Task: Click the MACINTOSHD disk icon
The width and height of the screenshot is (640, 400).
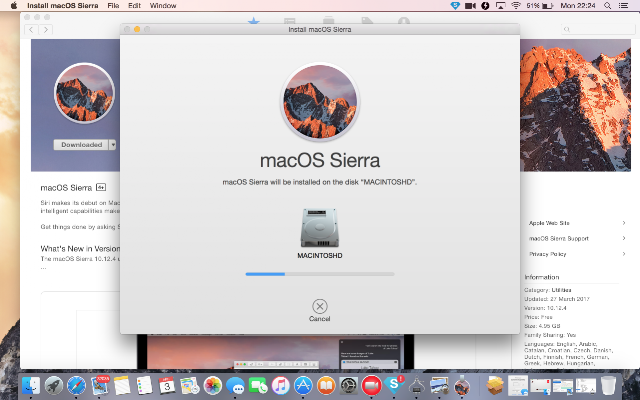Action: (320, 228)
